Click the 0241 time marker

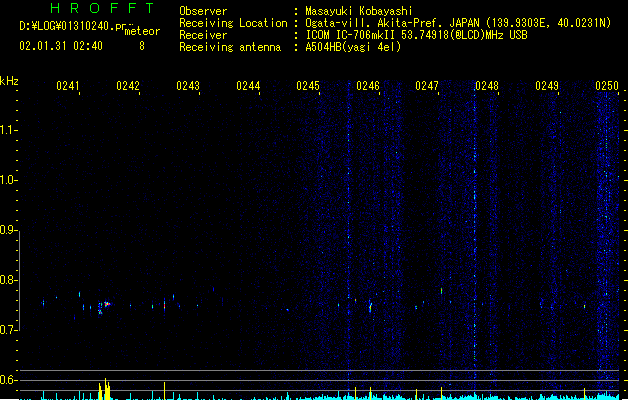[x=68, y=85]
